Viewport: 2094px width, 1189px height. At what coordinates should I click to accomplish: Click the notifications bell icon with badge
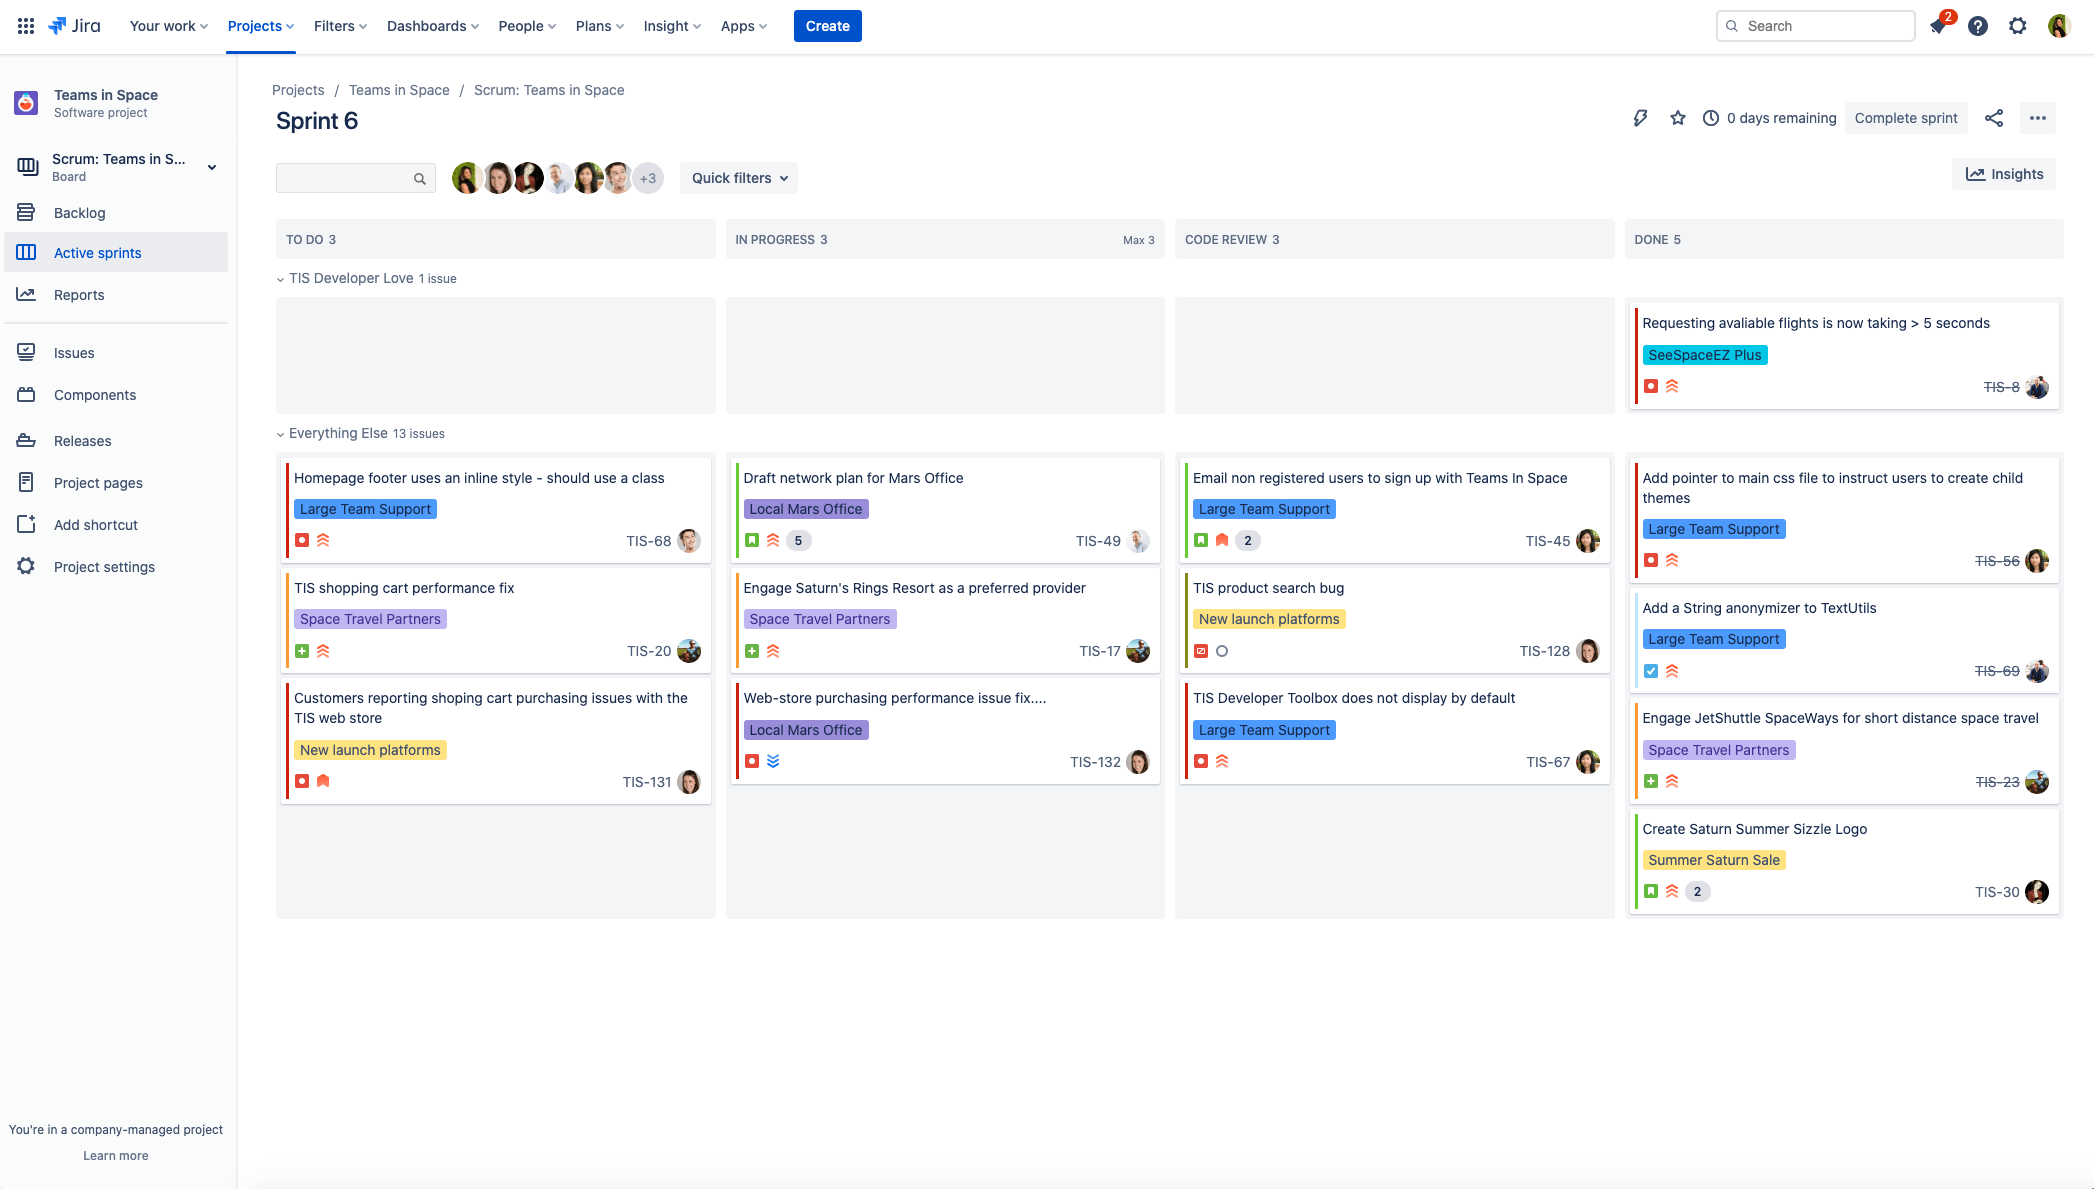point(1940,26)
